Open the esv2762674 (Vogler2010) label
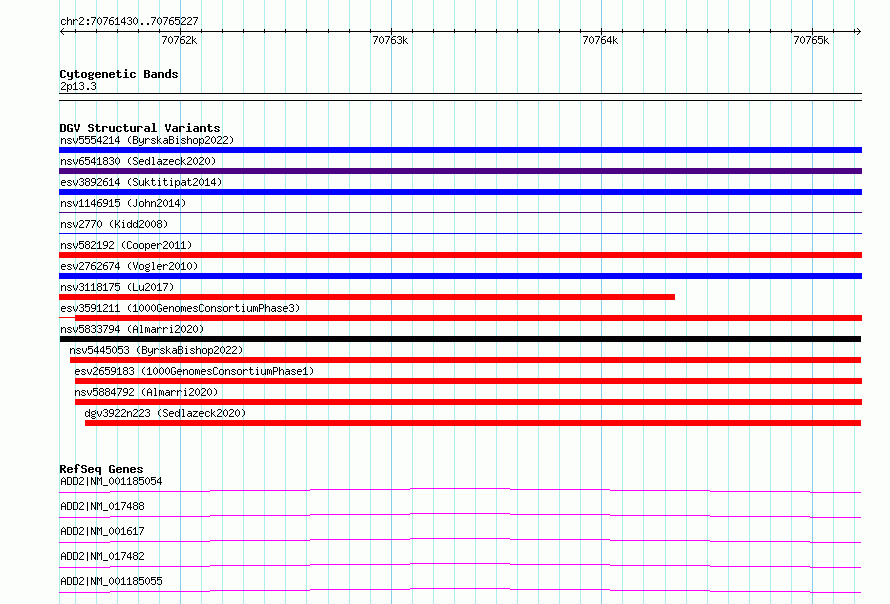The height and width of the screenshot is (604, 890). coord(129,266)
